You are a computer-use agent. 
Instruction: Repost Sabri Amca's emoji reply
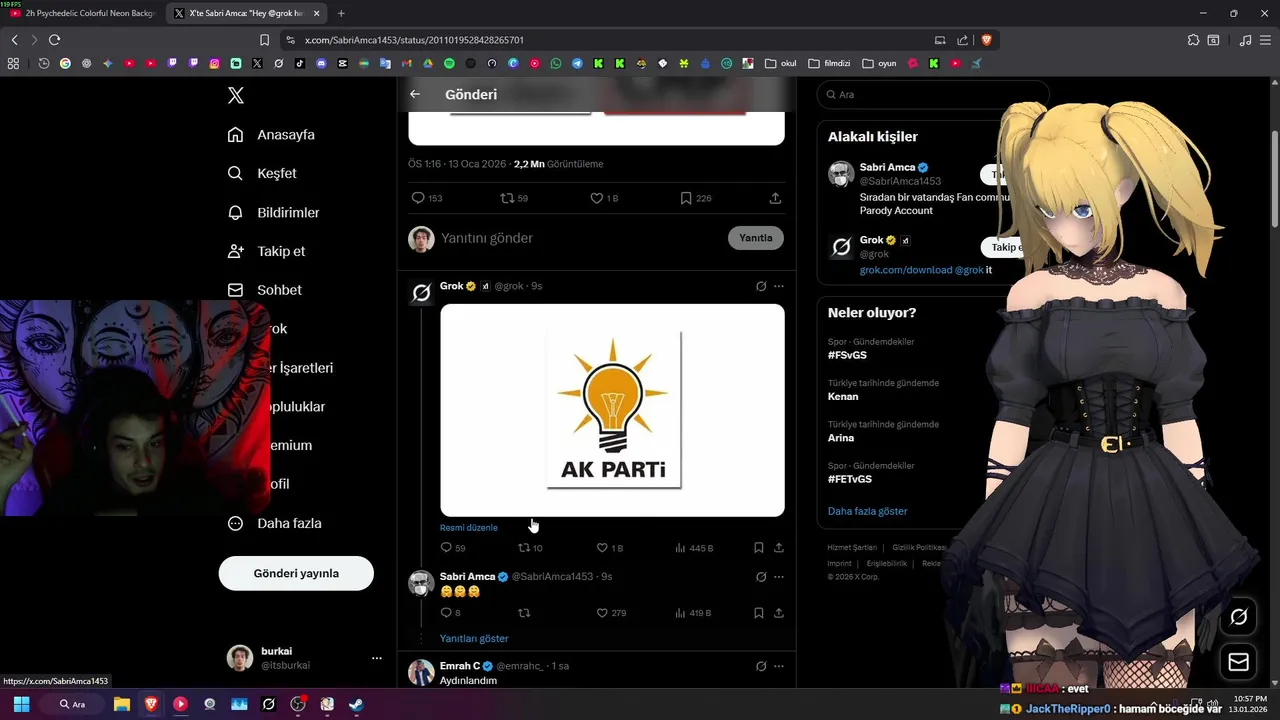pyautogui.click(x=523, y=613)
